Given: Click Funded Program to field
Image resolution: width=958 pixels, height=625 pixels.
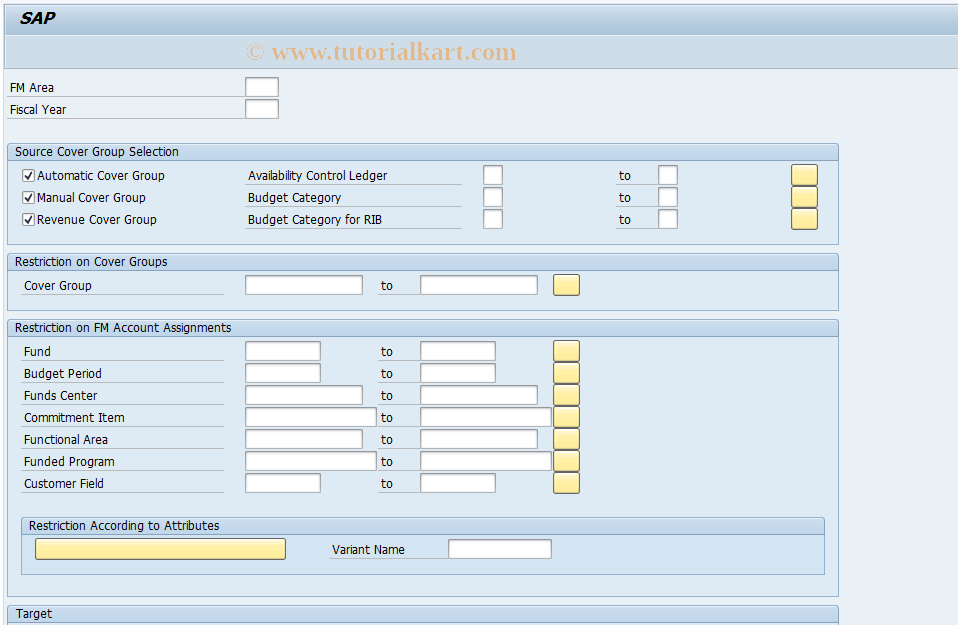Looking at the screenshot, I should coord(486,461).
